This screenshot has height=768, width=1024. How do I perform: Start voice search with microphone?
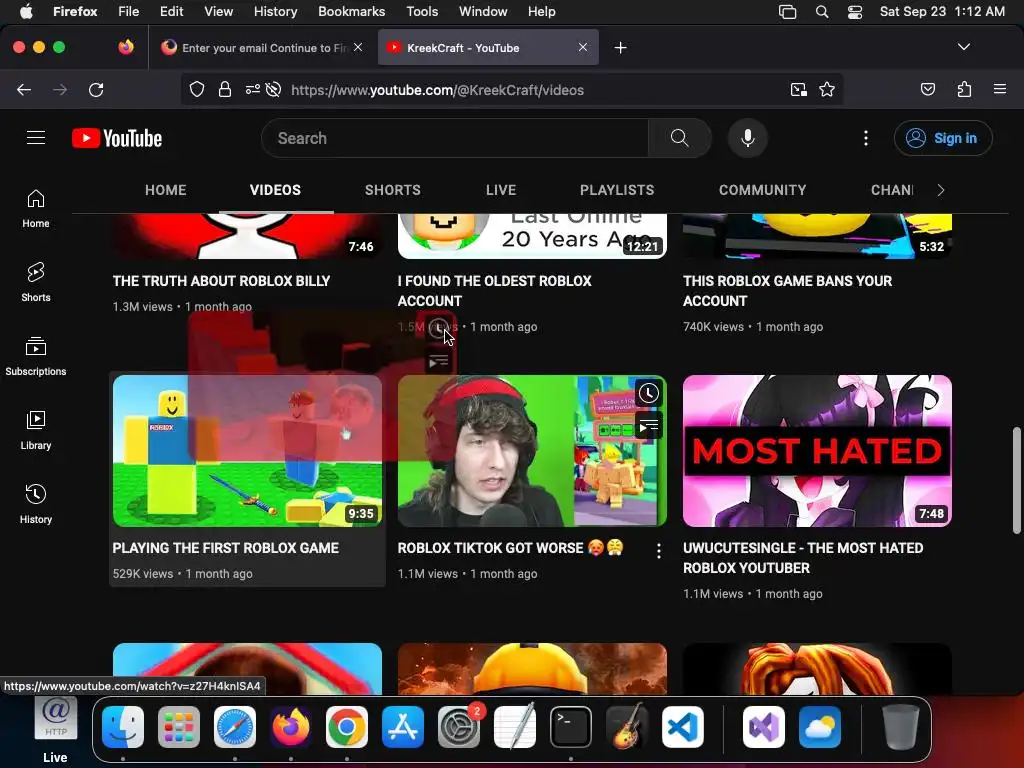(x=748, y=138)
